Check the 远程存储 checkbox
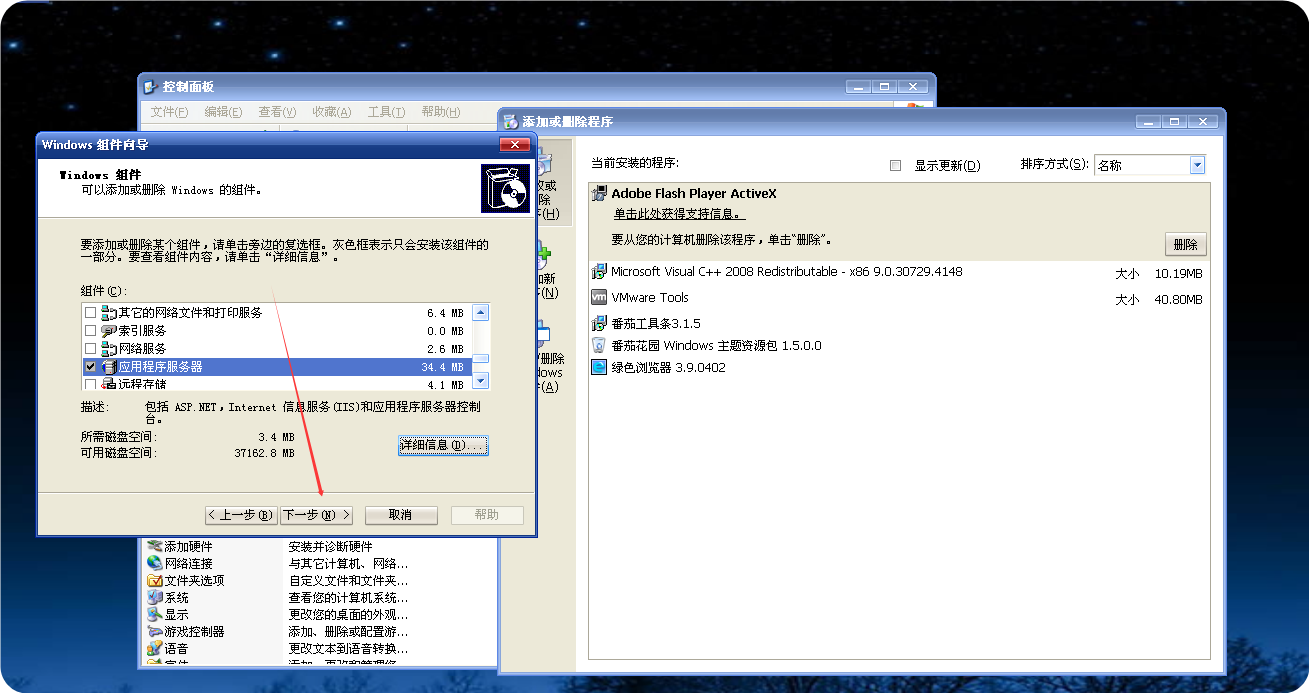 pos(91,384)
